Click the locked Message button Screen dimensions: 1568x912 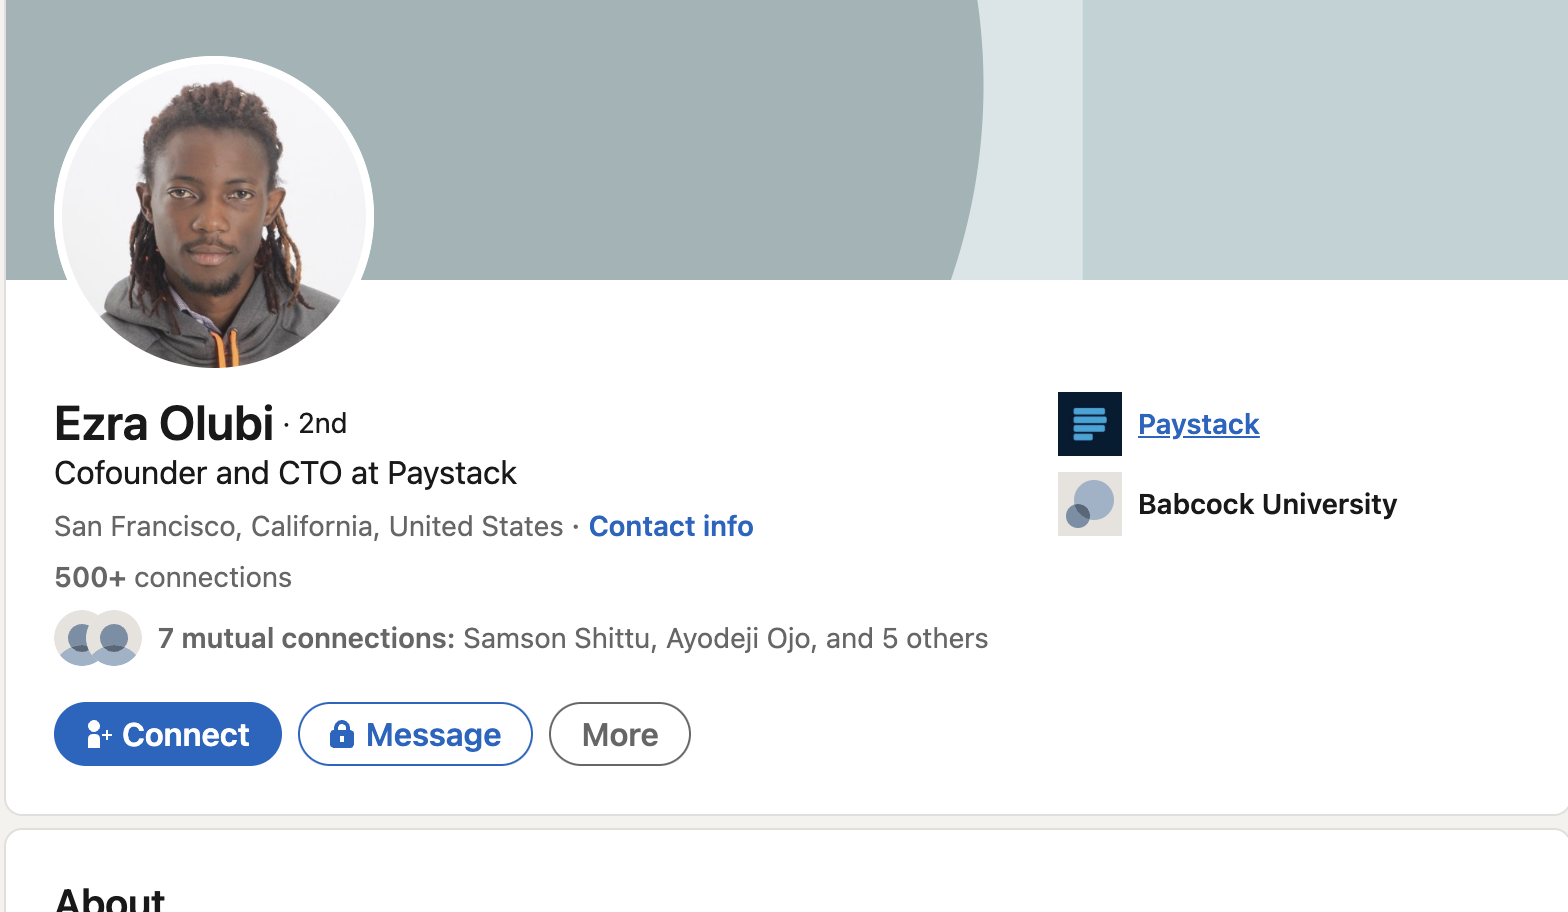415,734
